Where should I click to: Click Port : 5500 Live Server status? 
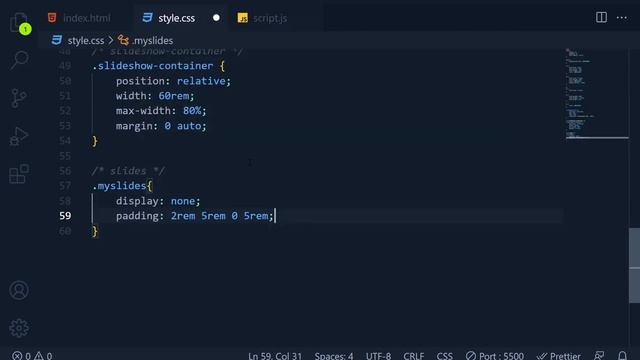(495, 356)
